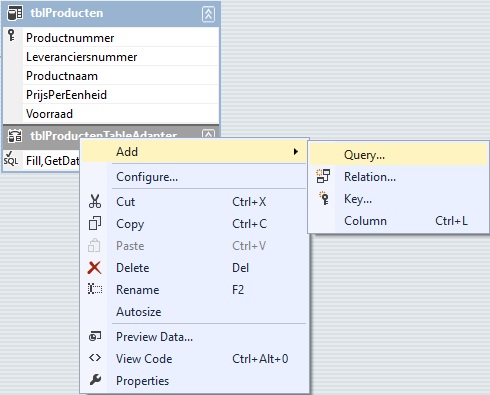
Task: Select Configure... from the context menu
Action: click(x=194, y=177)
